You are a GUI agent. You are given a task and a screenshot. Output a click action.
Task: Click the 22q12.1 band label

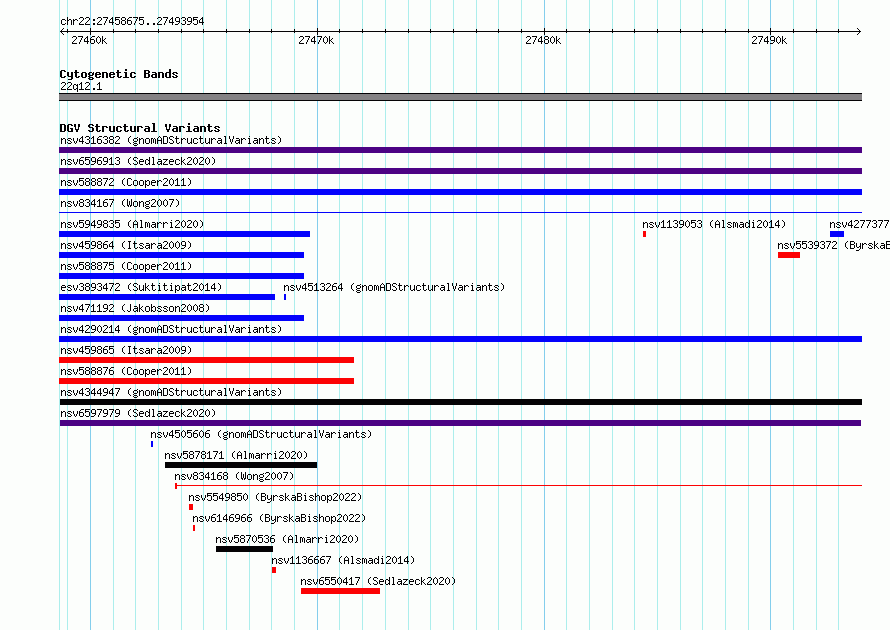tap(81, 86)
